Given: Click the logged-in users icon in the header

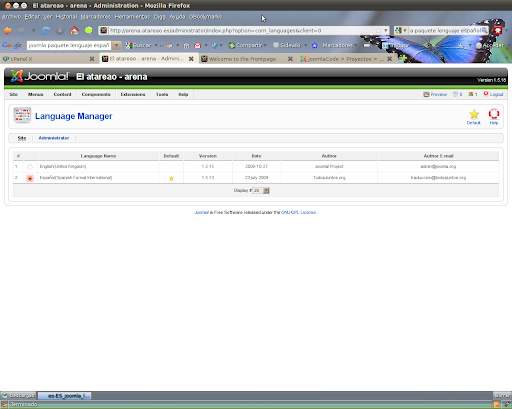Looking at the screenshot, I should coord(471,94).
